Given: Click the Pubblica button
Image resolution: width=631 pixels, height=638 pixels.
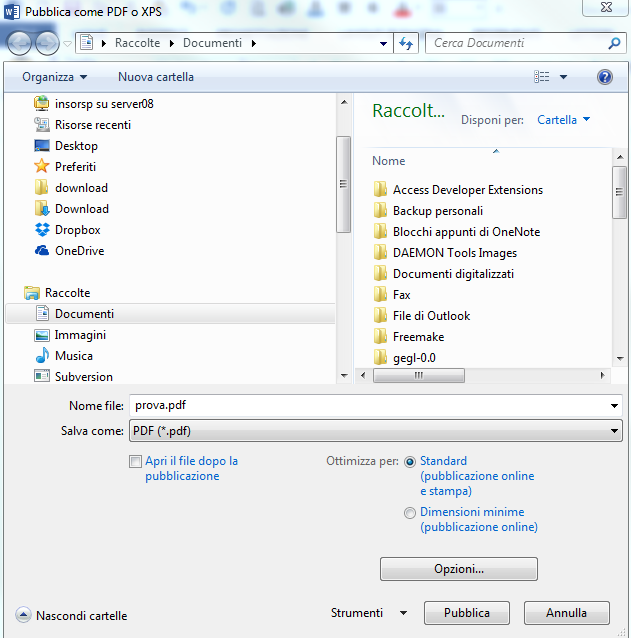Looking at the screenshot, I should click(467, 613).
